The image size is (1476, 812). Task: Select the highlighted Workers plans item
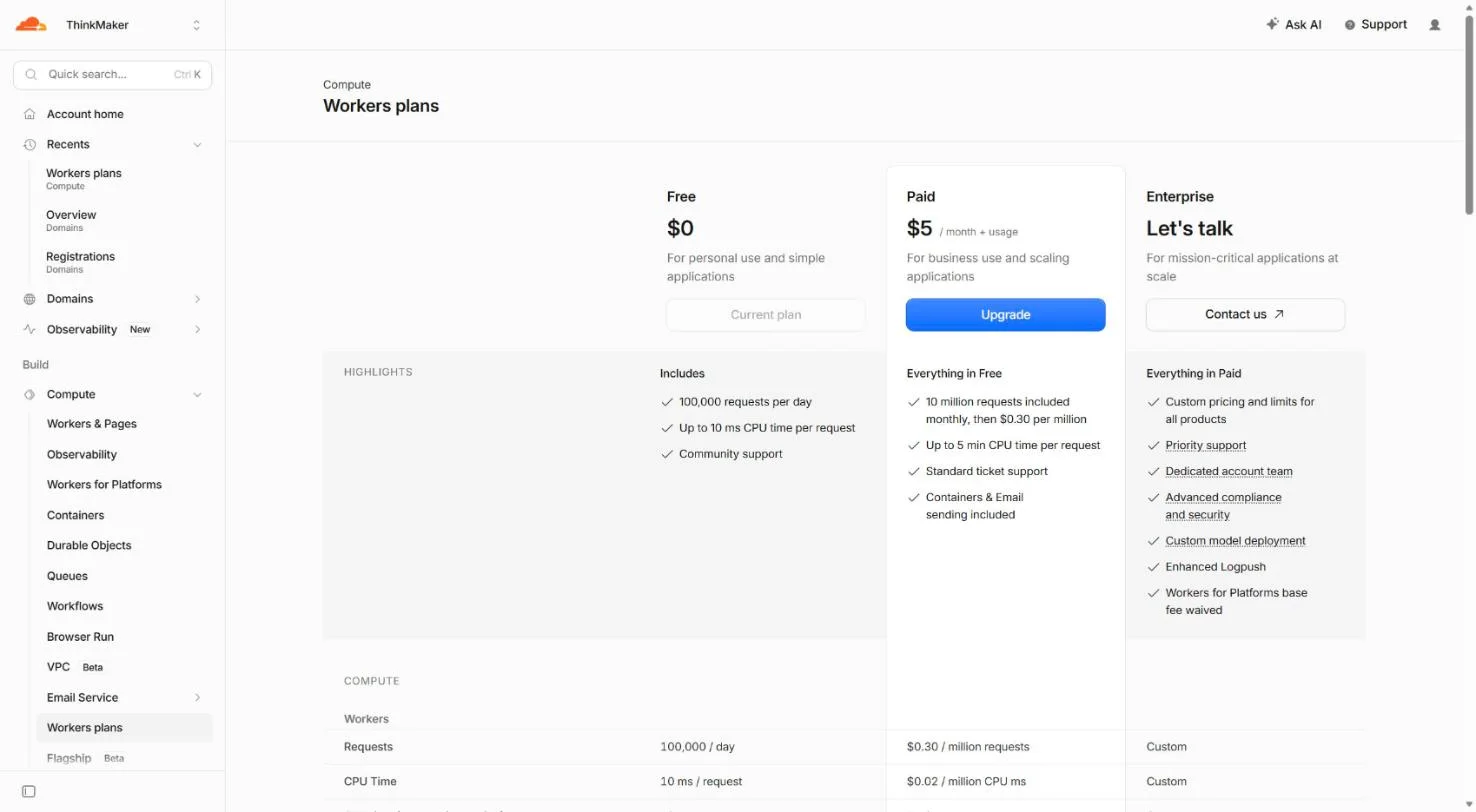click(124, 727)
